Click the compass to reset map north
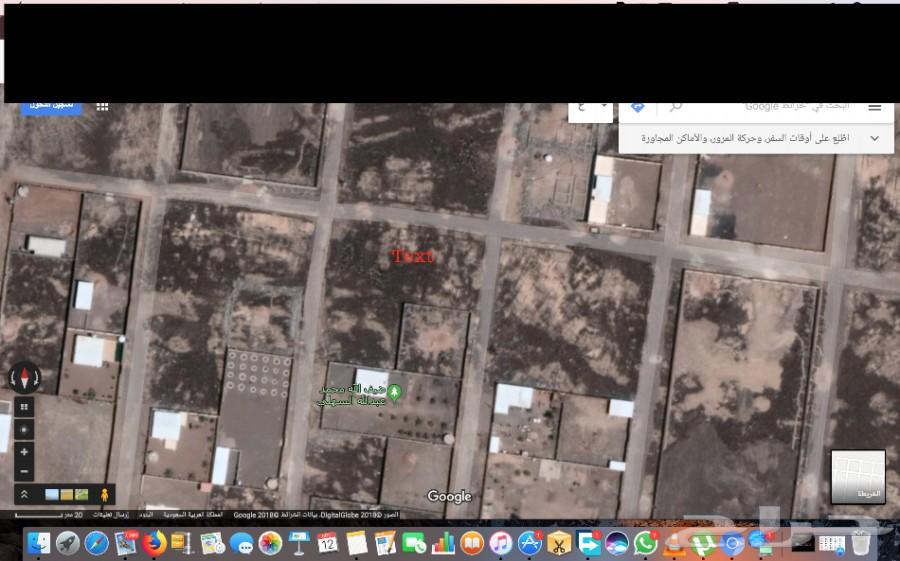The height and width of the screenshot is (561, 900). [x=25, y=378]
